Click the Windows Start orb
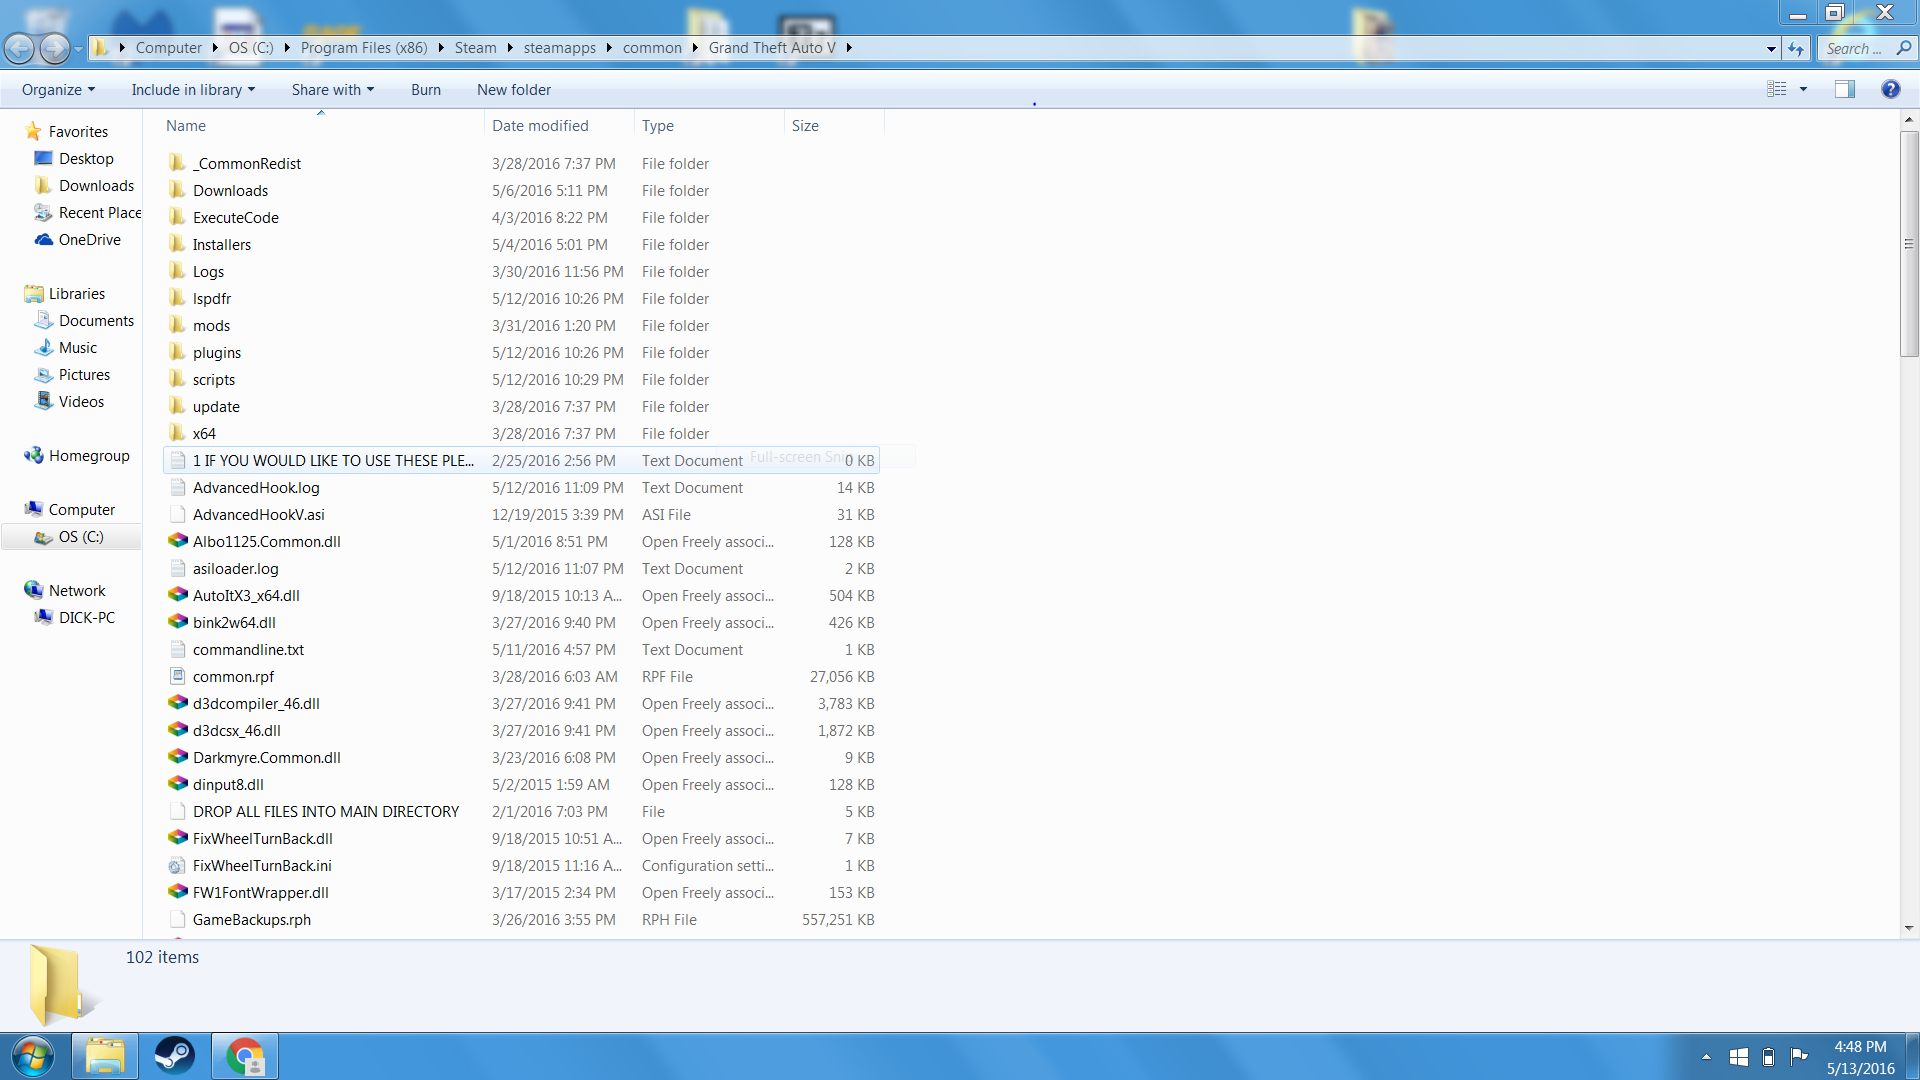The height and width of the screenshot is (1080, 1920). click(33, 1056)
